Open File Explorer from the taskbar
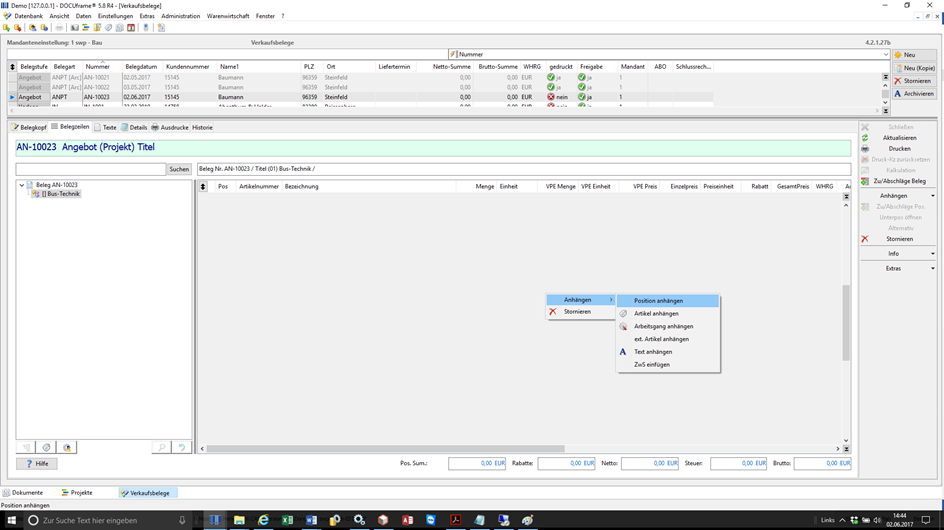Screen dimensions: 944x530 (239, 520)
